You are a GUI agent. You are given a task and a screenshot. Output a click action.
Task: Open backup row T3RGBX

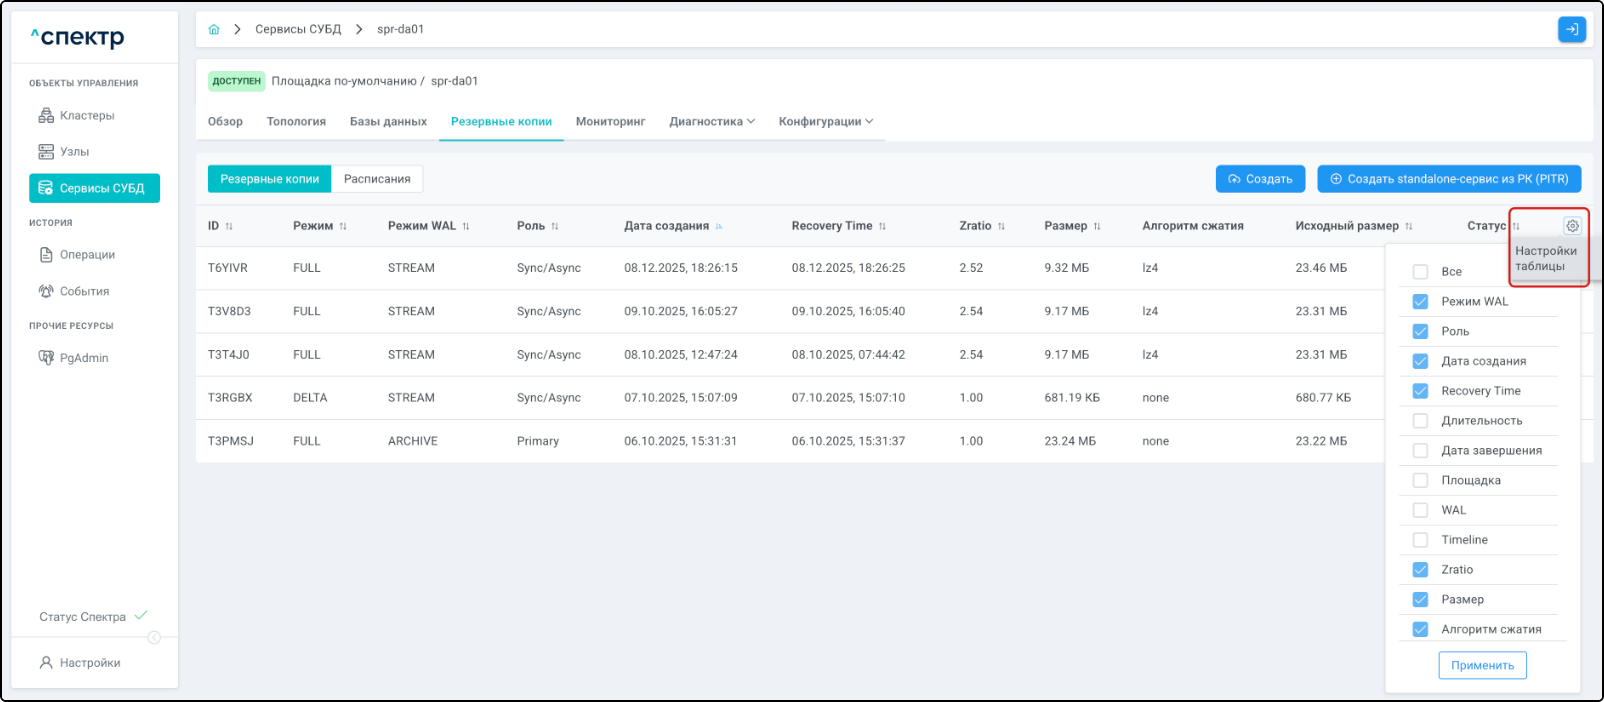(230, 398)
